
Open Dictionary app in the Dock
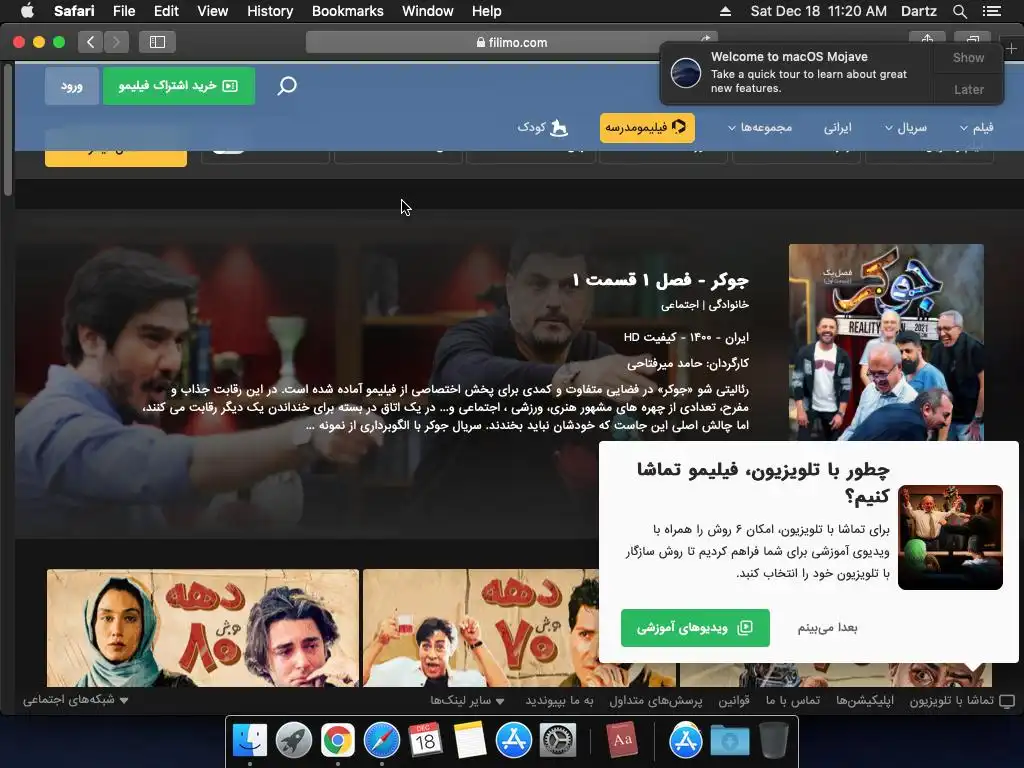click(622, 740)
